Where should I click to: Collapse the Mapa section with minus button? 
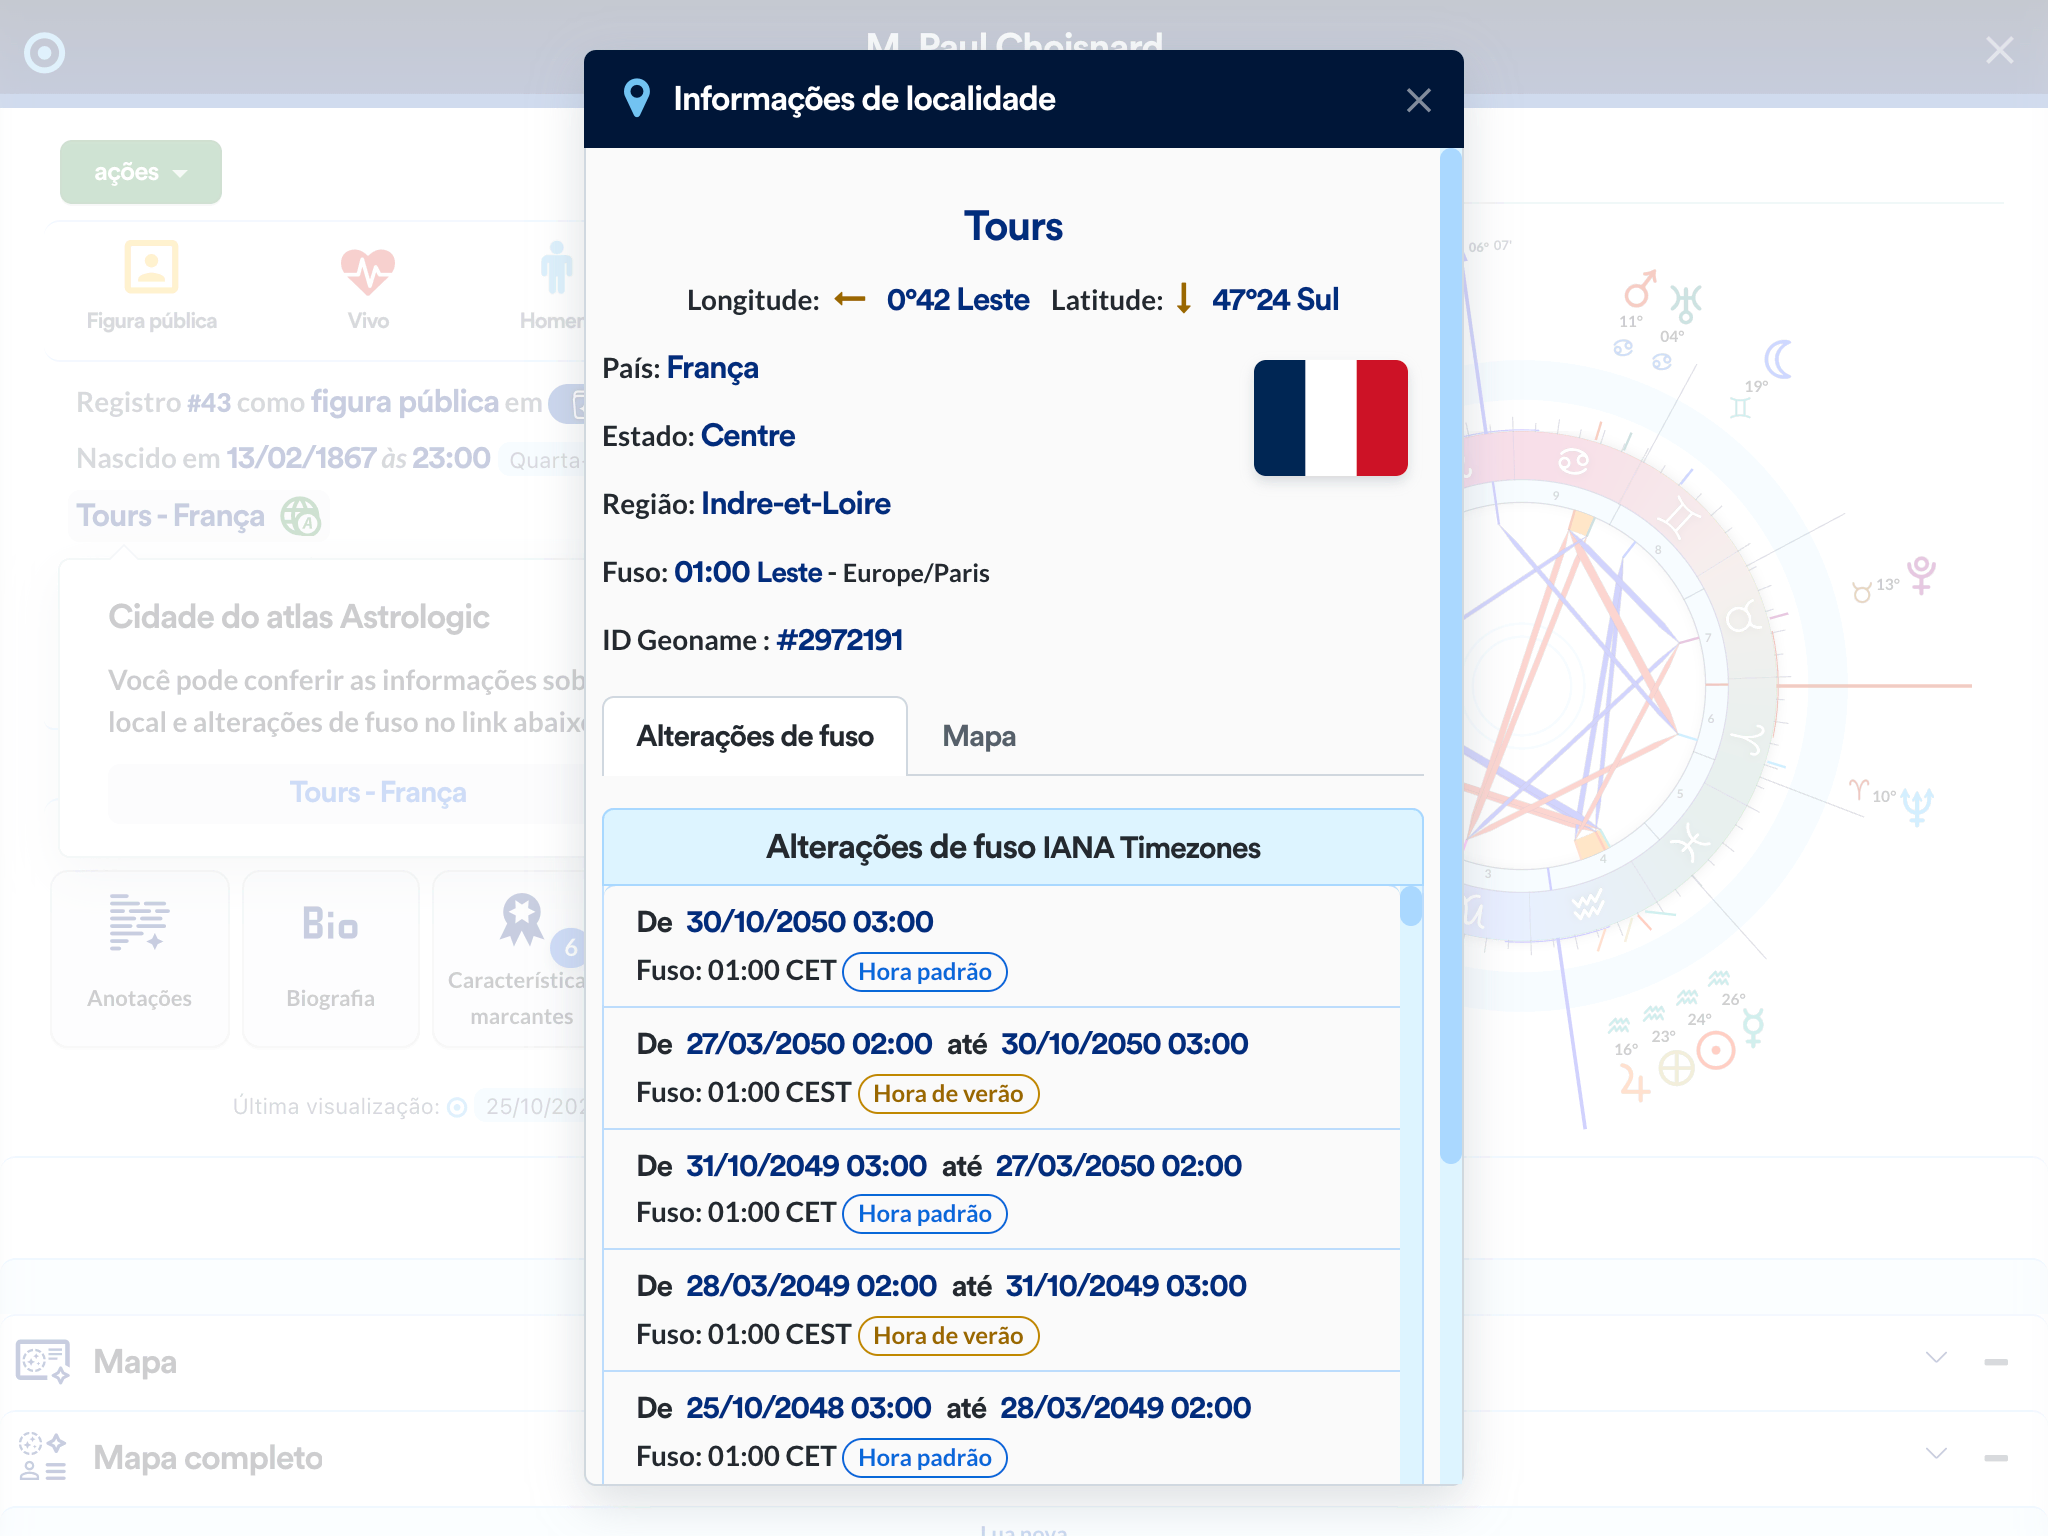pos(1996,1362)
